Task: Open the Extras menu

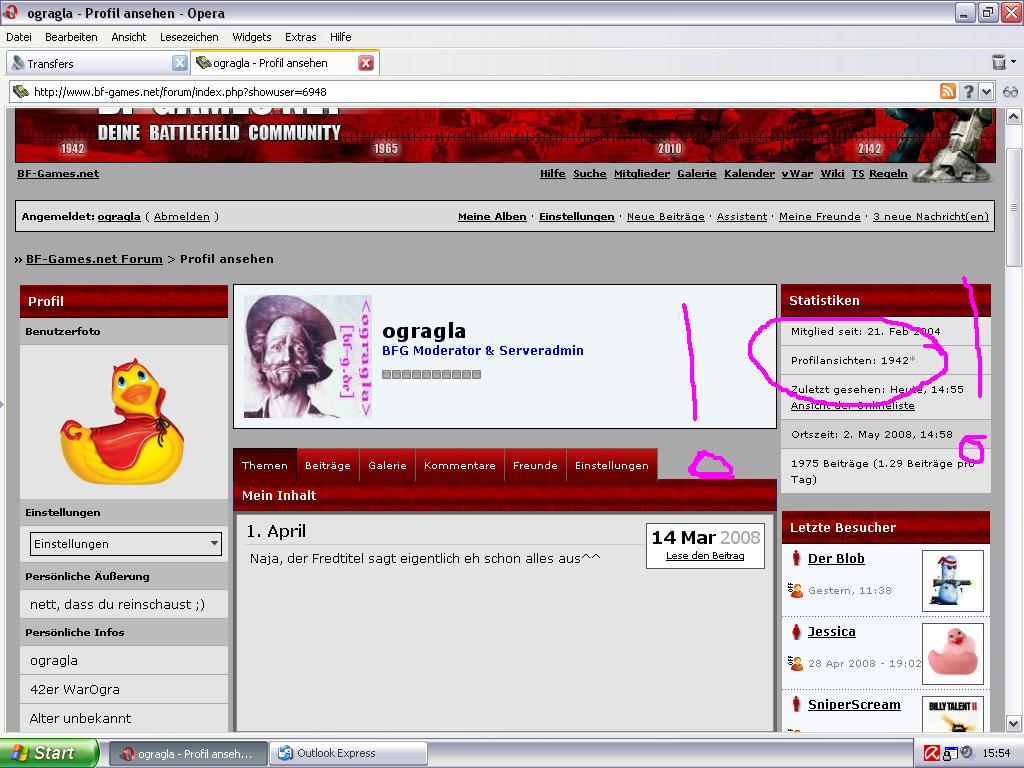Action: [300, 37]
